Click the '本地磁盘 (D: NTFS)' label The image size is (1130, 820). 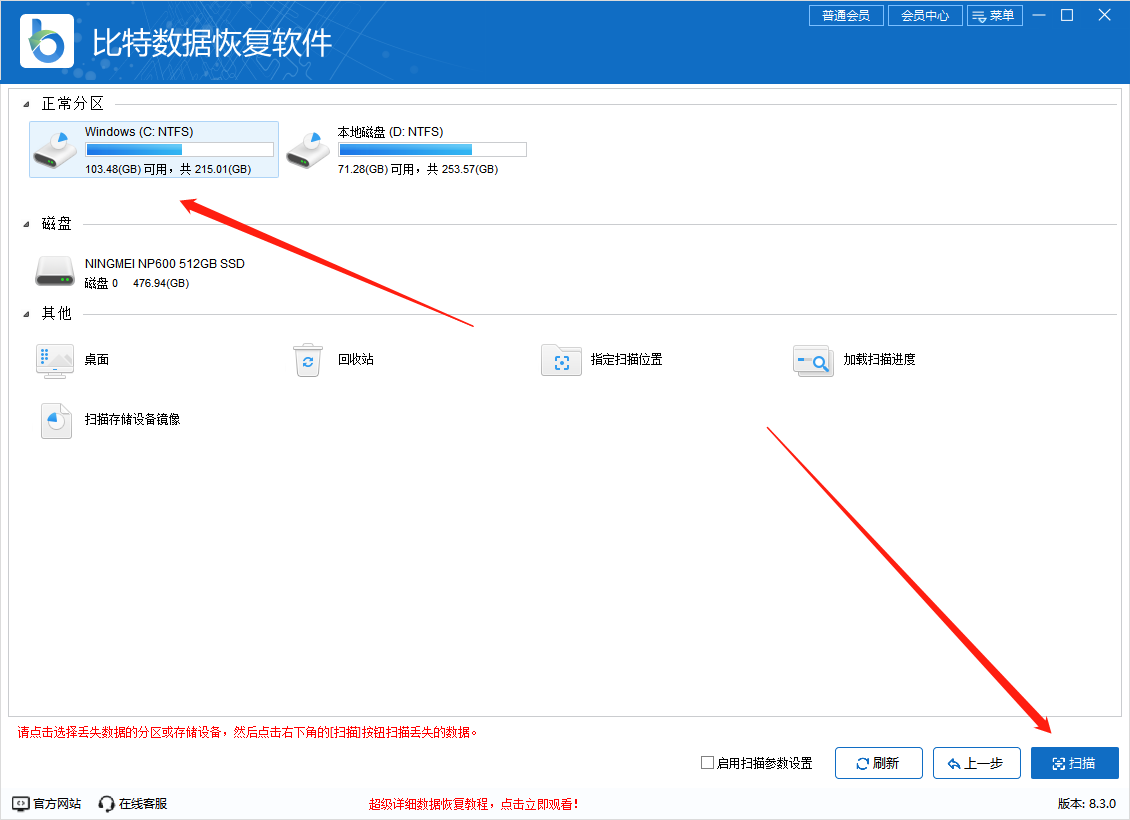tap(391, 132)
